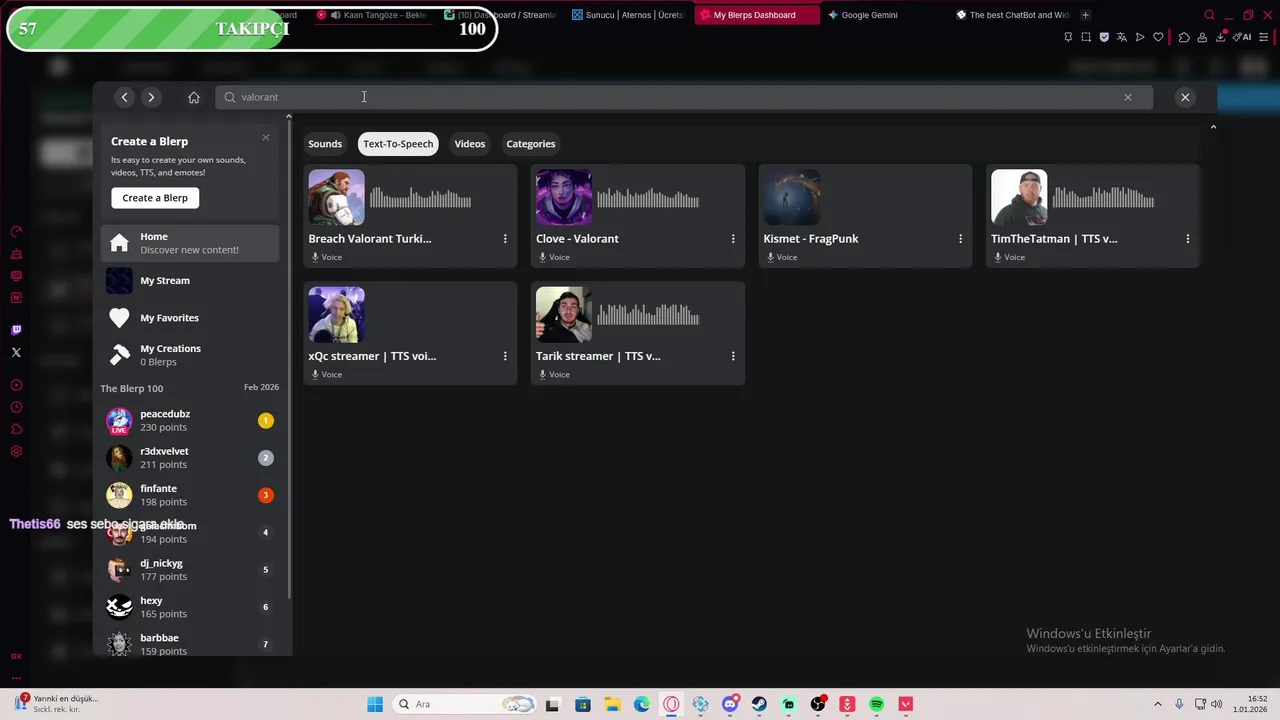The height and width of the screenshot is (720, 1280).
Task: Click the browser pin toolbar icon
Action: click(x=1068, y=37)
